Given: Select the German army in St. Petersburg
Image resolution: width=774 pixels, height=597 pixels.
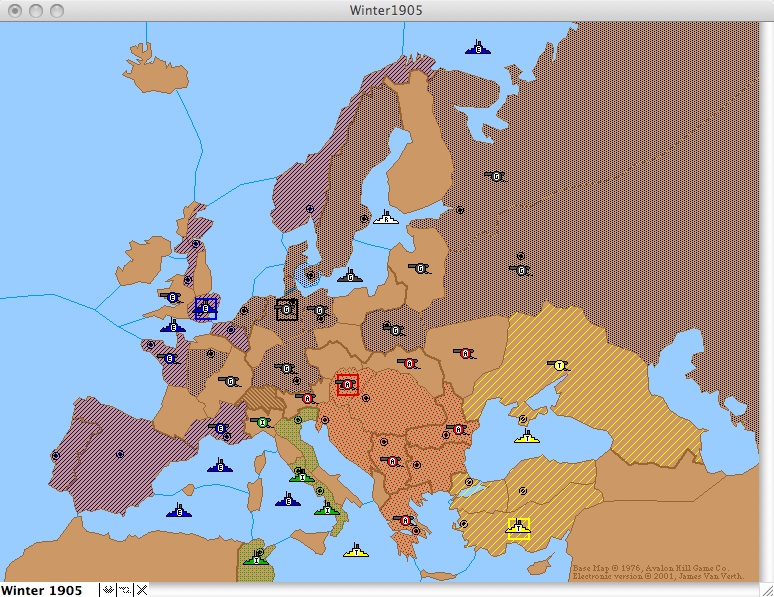Looking at the screenshot, I should 496,176.
